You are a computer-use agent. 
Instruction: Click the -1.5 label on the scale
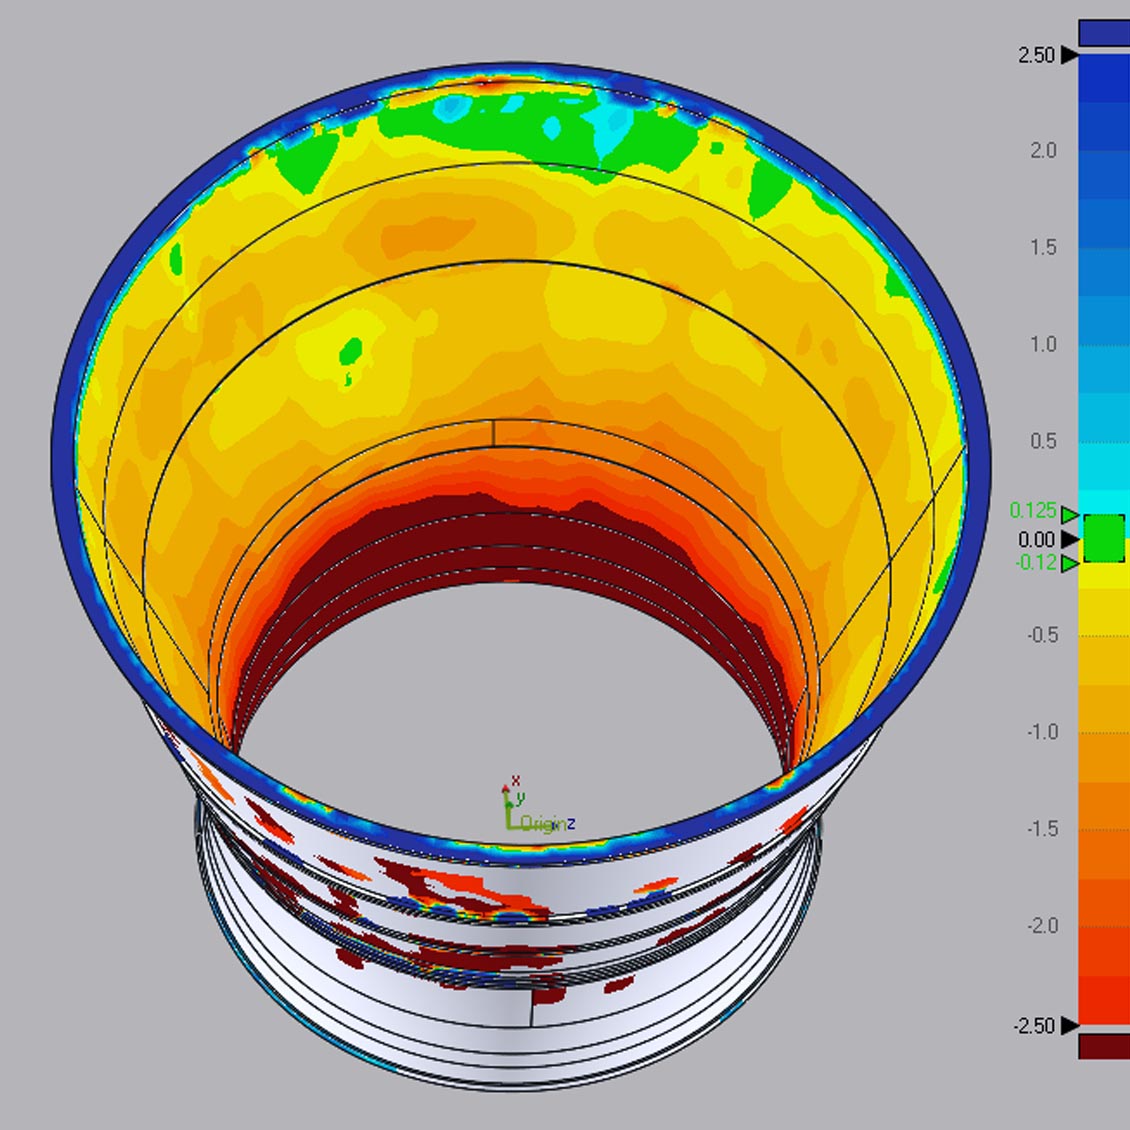pyautogui.click(x=1040, y=829)
